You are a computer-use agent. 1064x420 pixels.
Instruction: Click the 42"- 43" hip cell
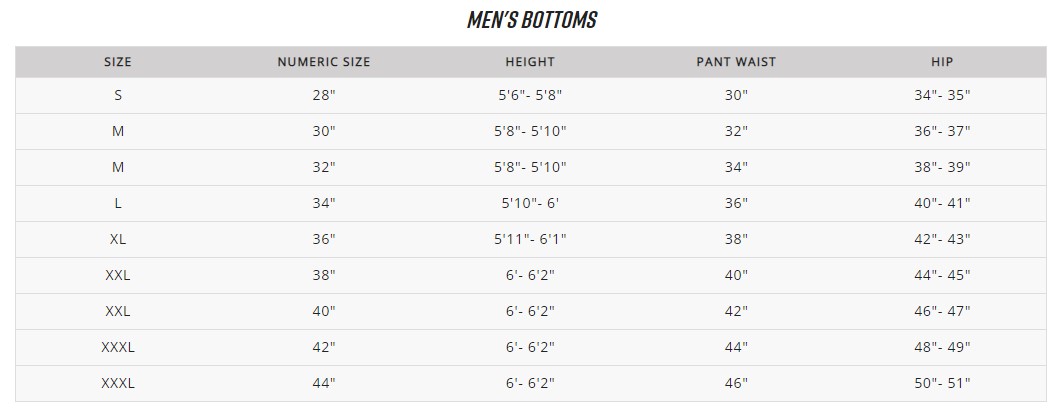[942, 240]
